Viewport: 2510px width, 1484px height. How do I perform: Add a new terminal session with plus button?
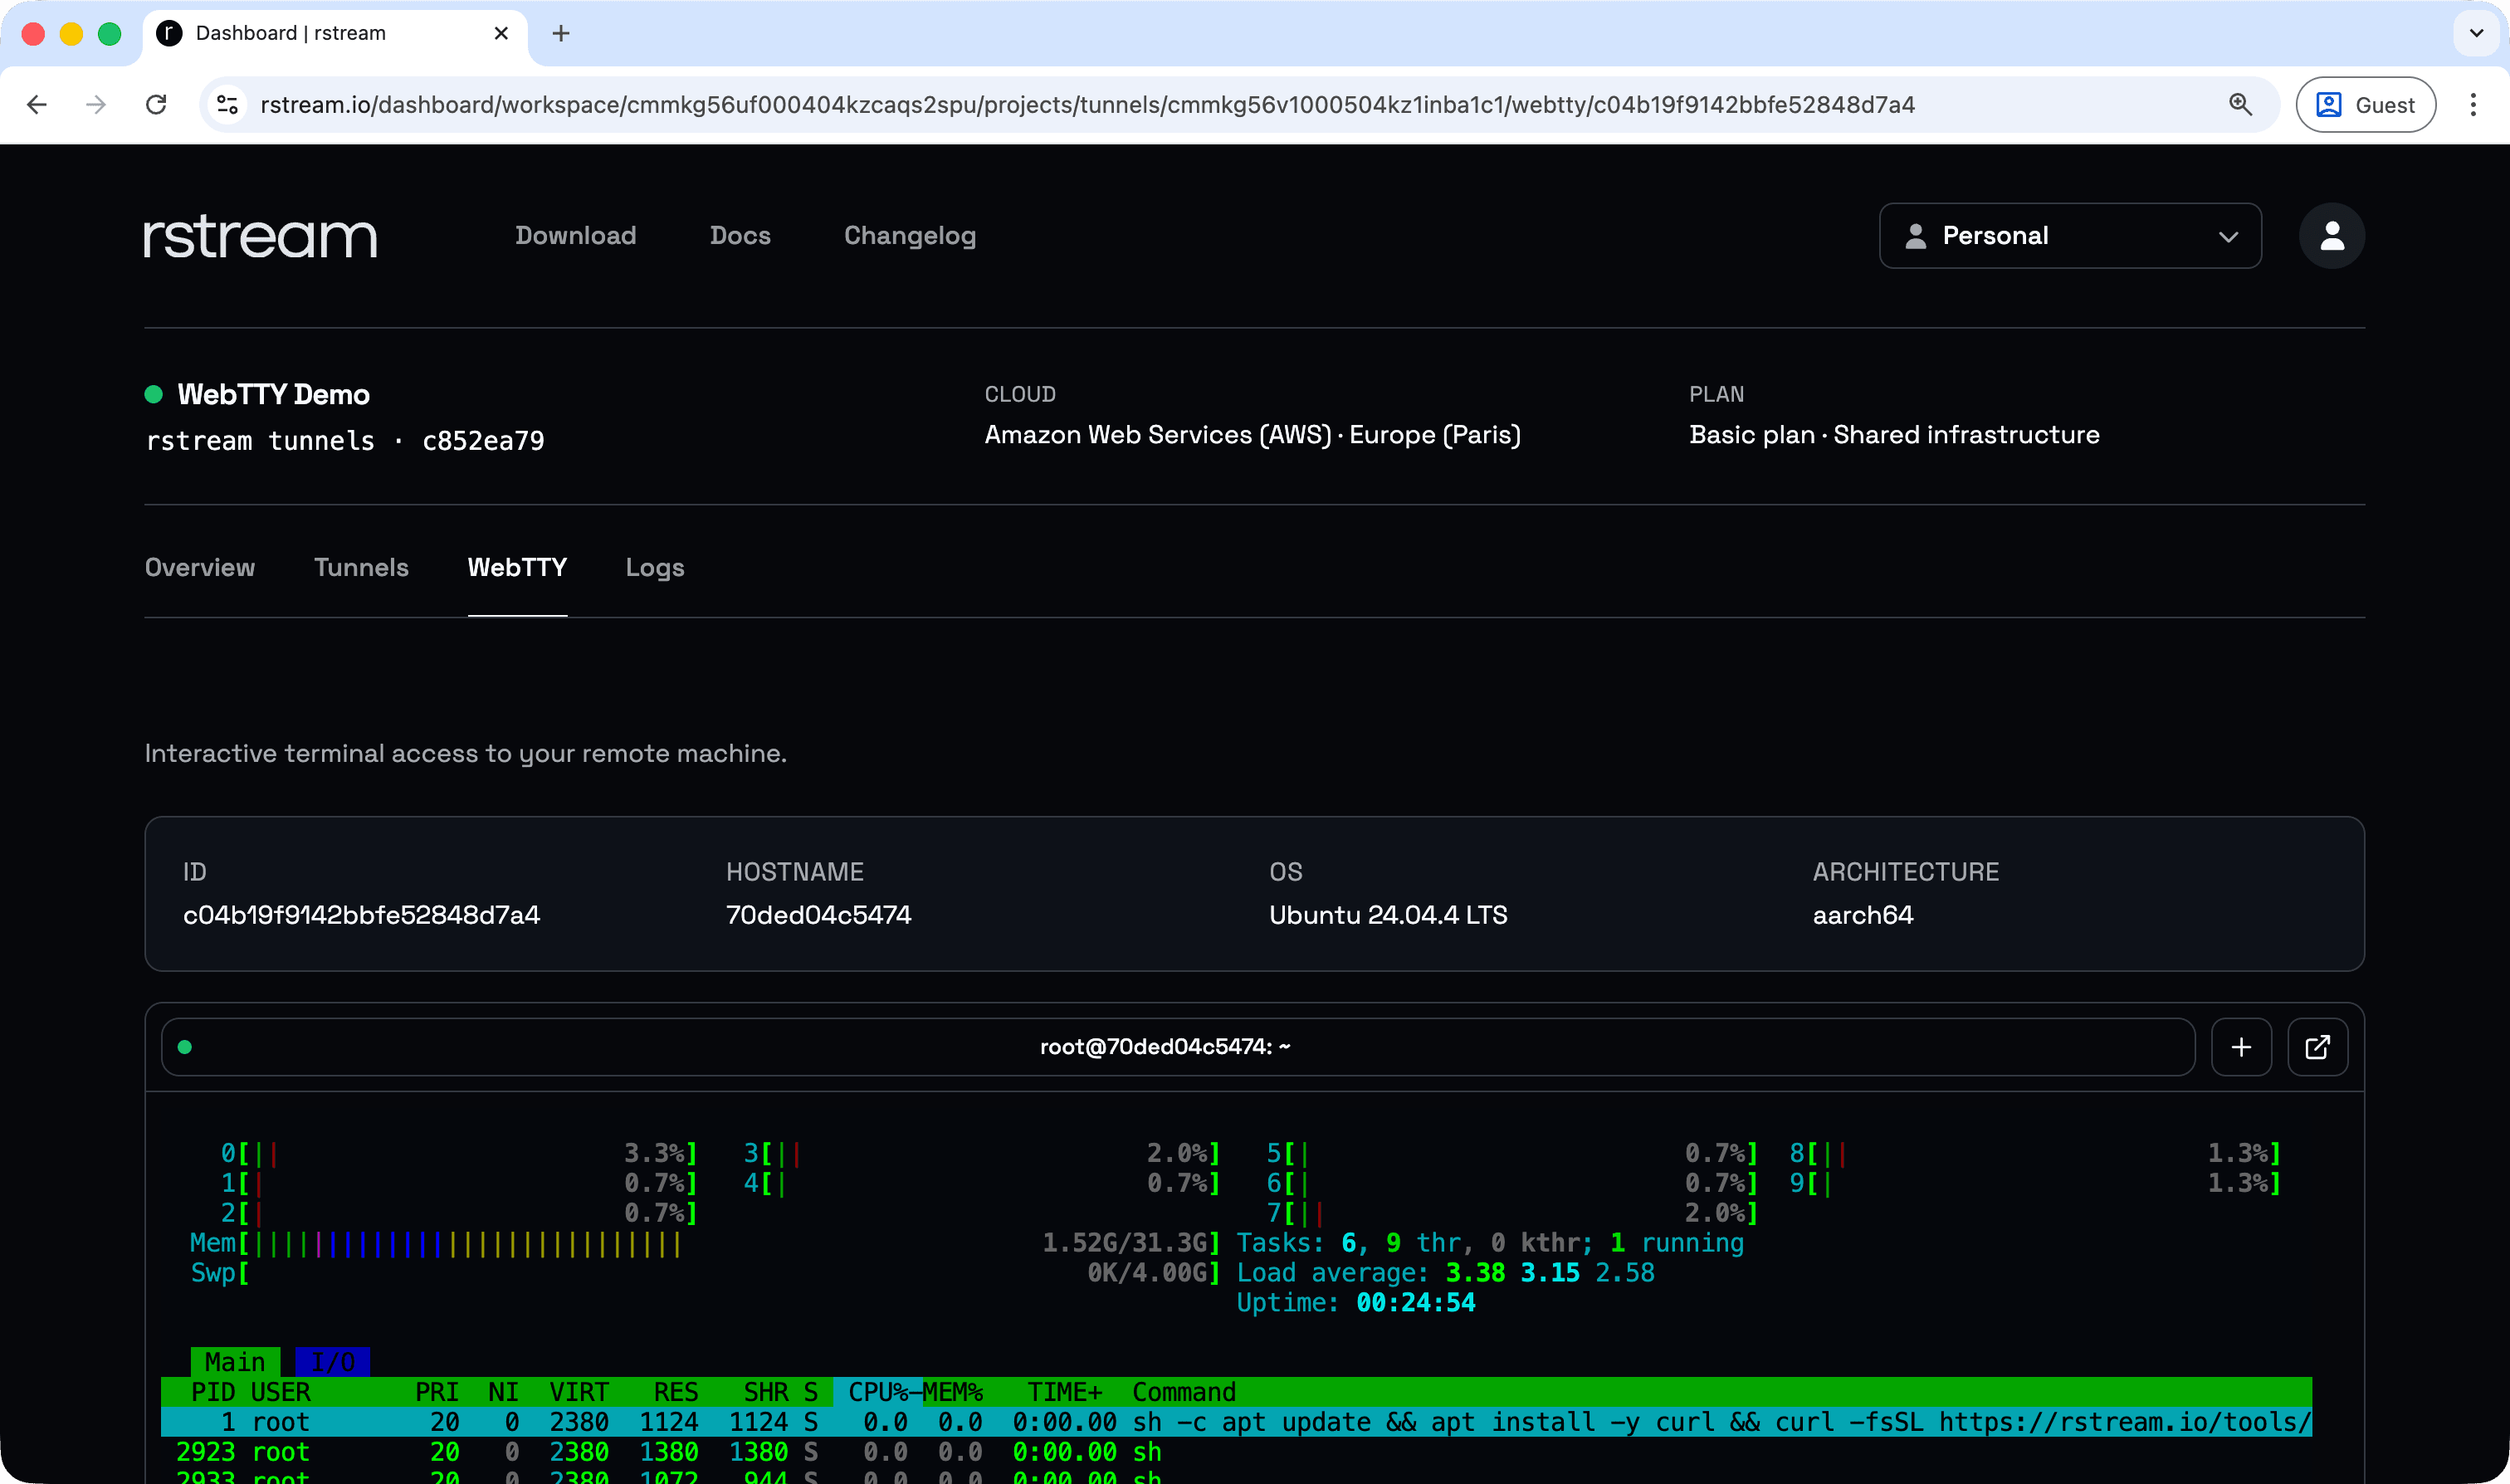2242,1047
